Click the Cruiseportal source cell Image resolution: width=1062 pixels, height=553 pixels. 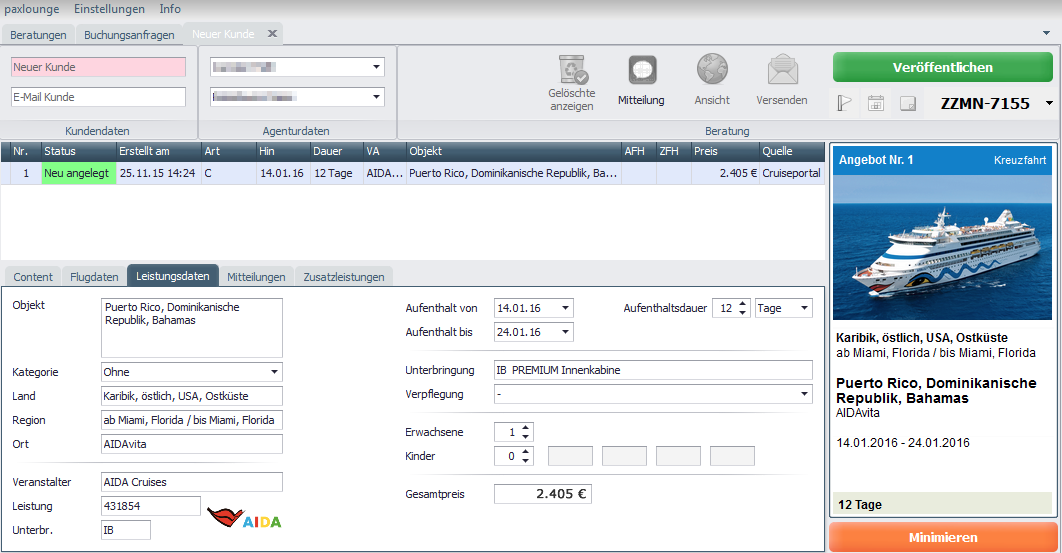[791, 173]
